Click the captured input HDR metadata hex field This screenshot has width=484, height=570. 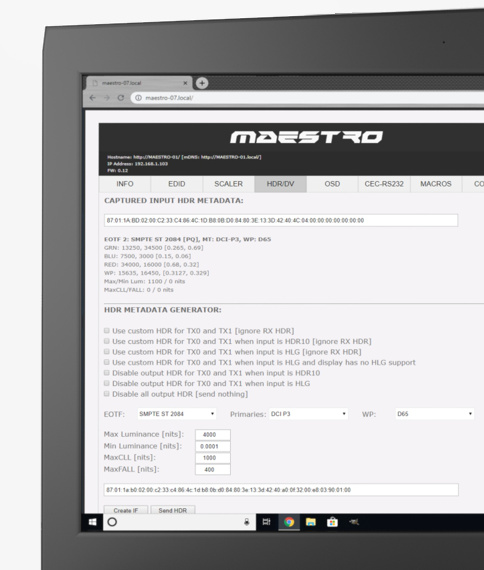(x=281, y=220)
